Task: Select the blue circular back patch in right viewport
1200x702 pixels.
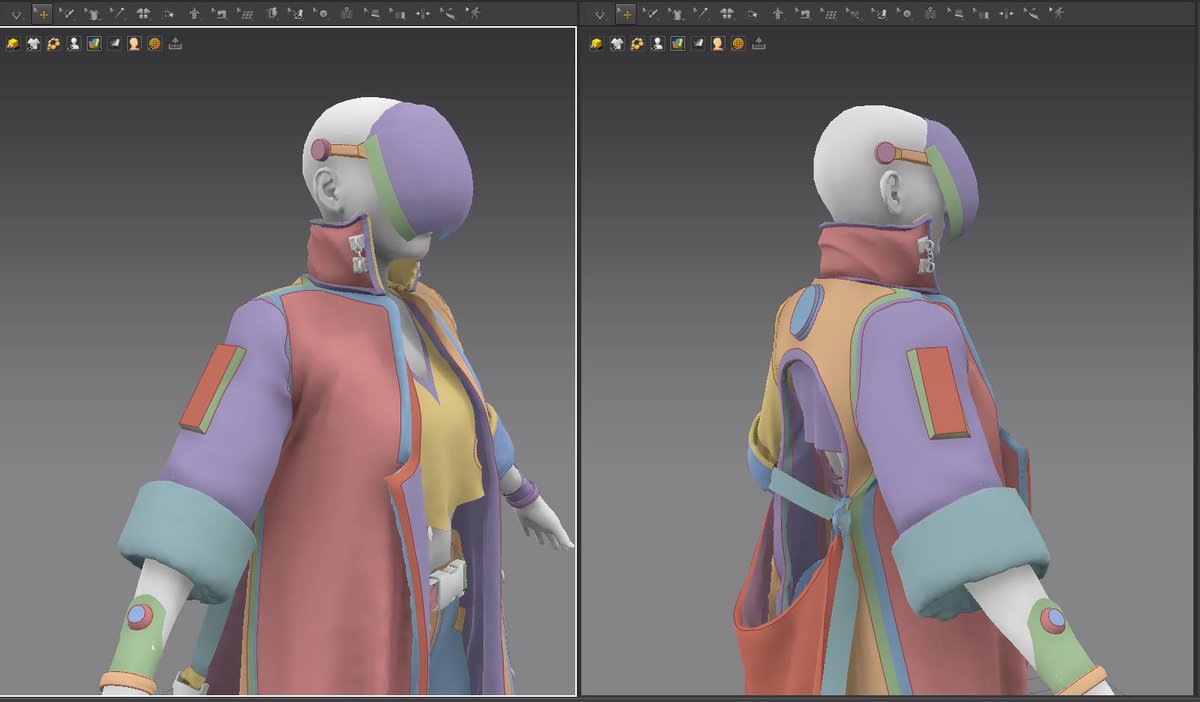Action: click(x=806, y=311)
